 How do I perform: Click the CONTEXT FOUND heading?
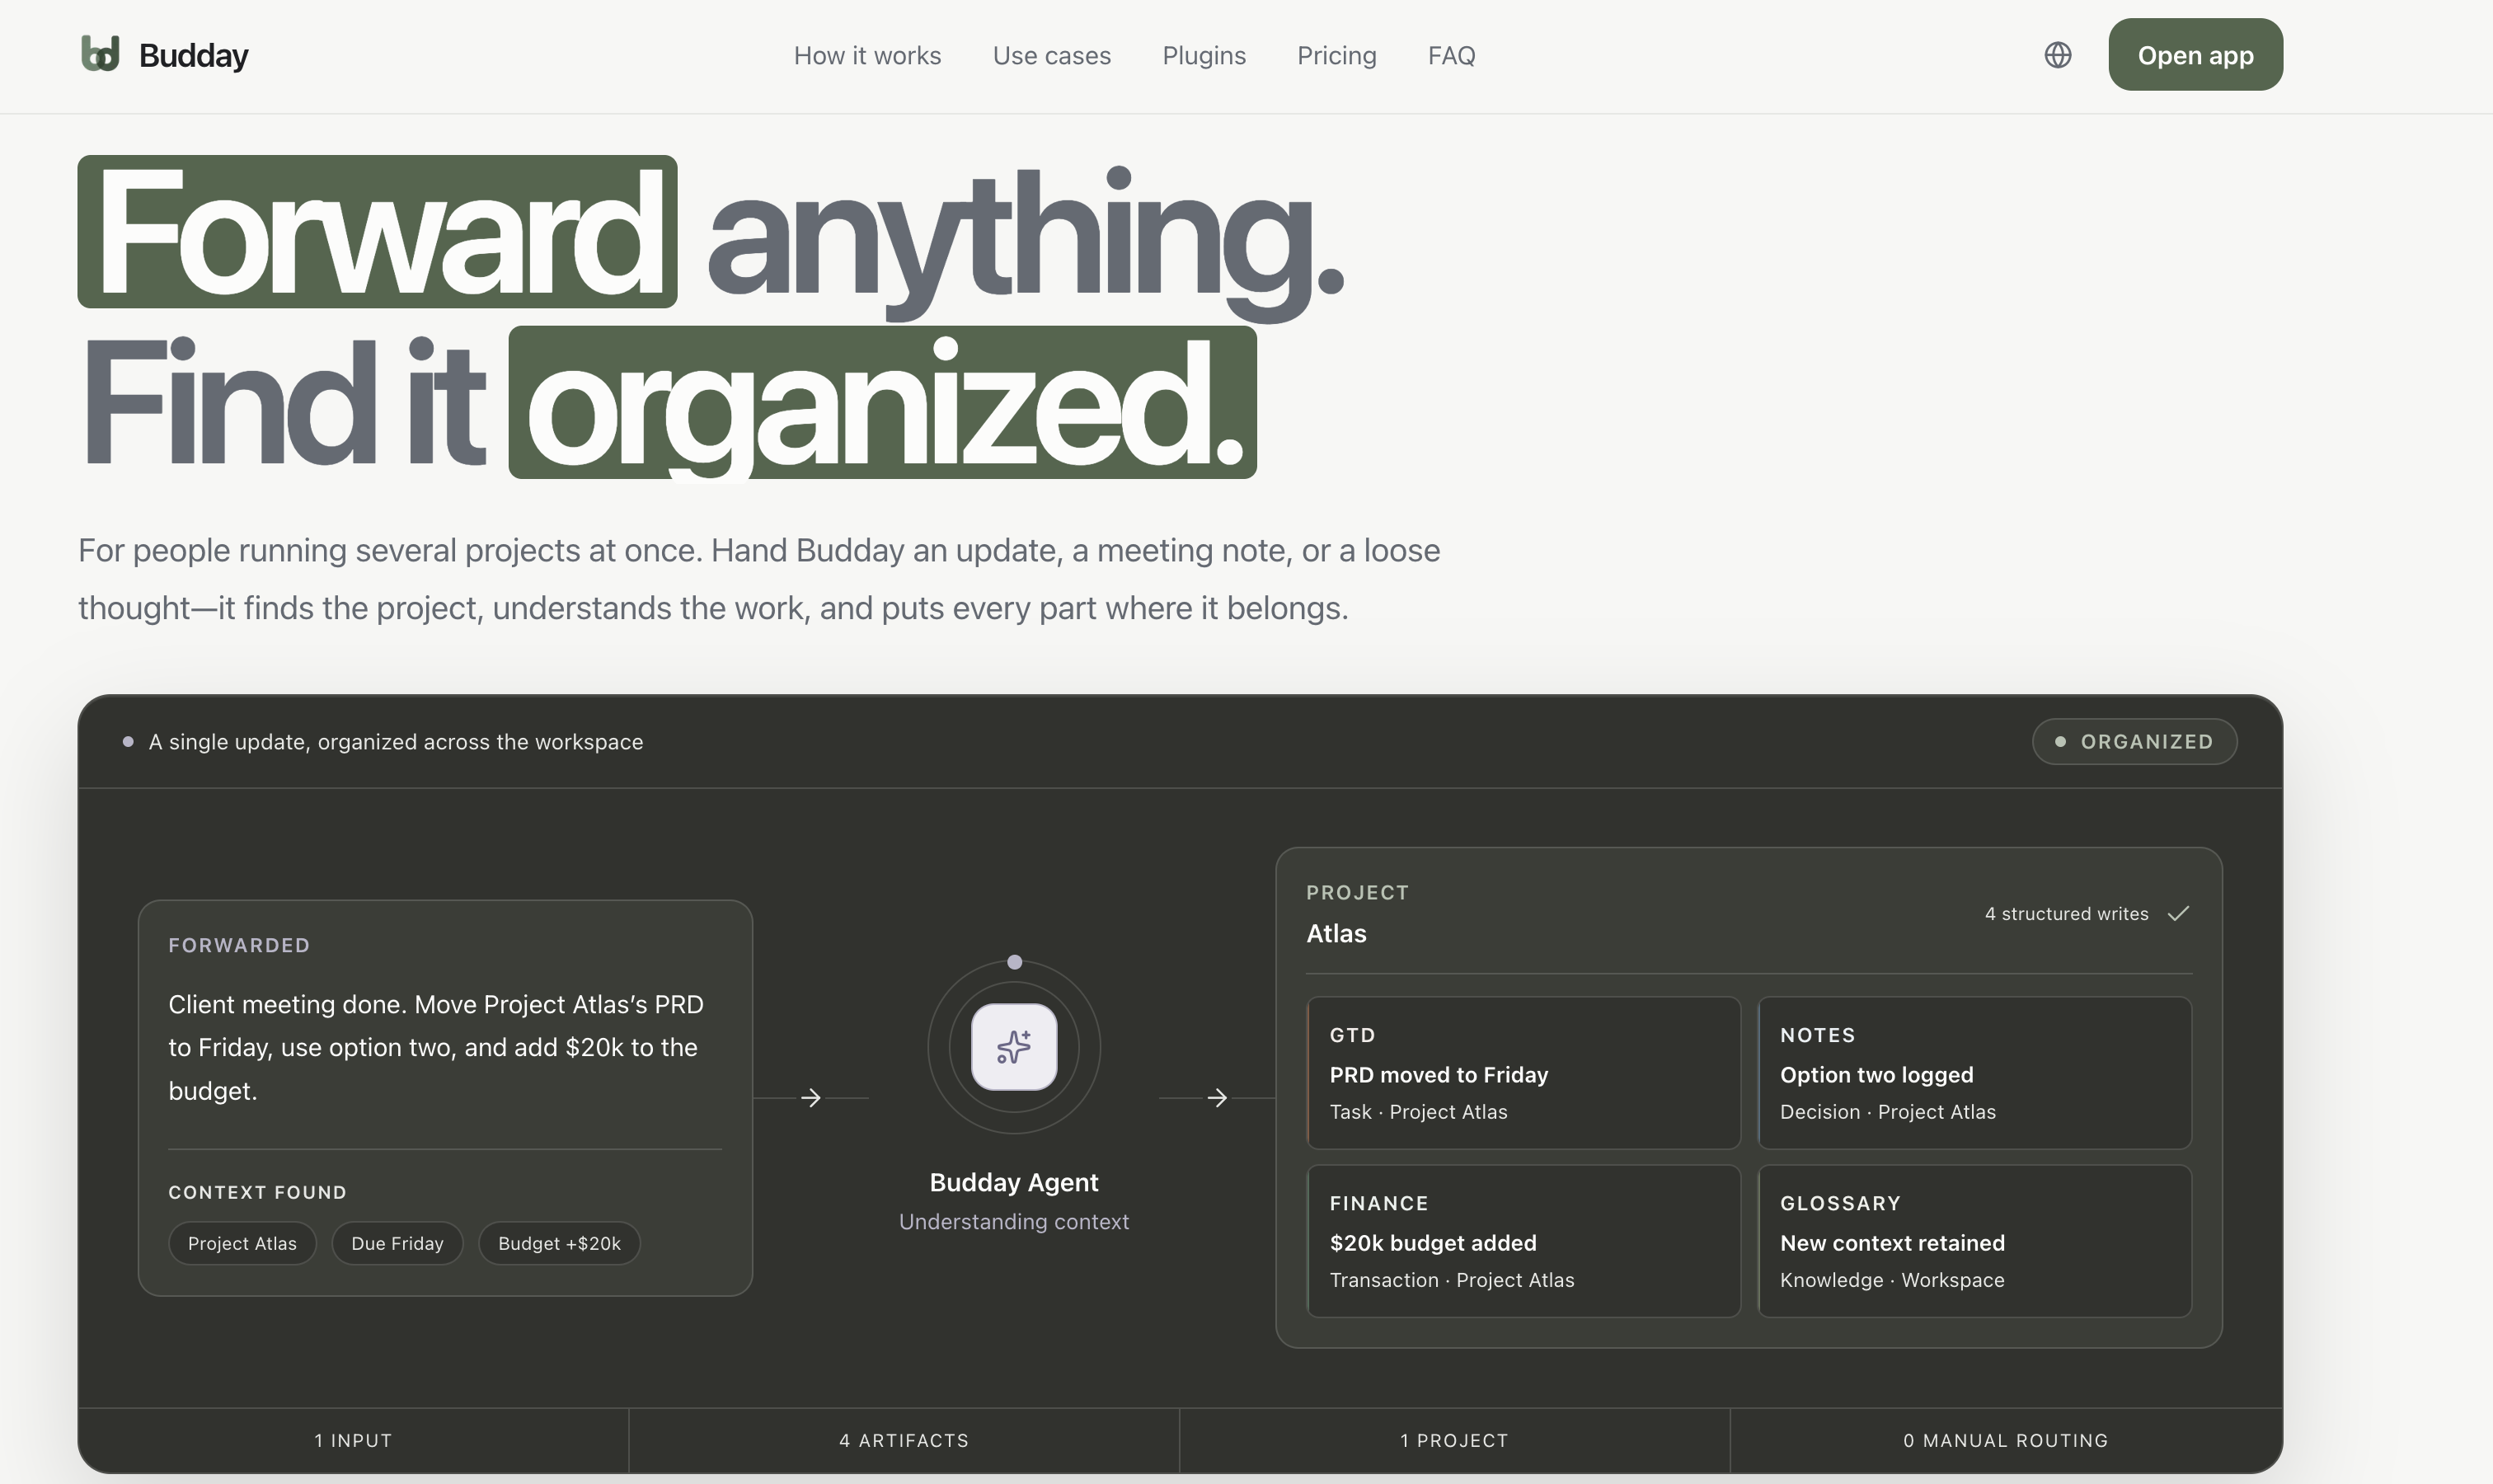(x=257, y=1192)
